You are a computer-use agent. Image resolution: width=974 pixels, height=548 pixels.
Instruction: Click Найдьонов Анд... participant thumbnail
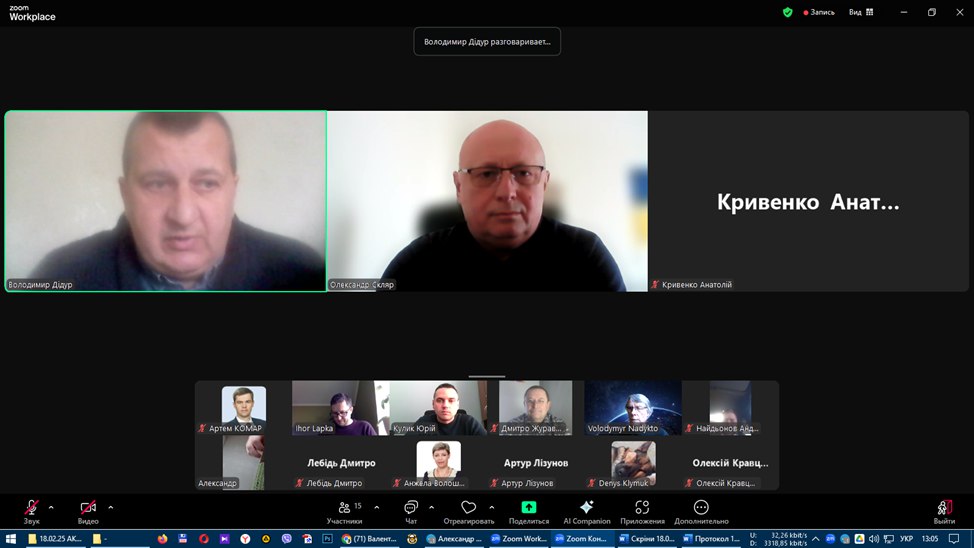coord(730,408)
